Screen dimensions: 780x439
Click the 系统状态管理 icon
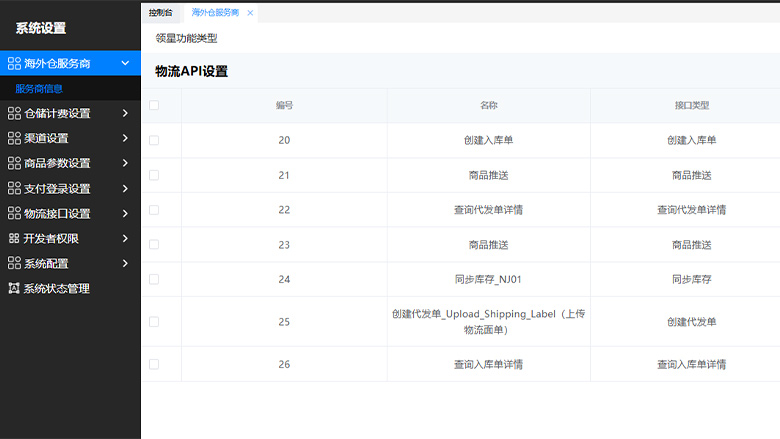(14, 288)
